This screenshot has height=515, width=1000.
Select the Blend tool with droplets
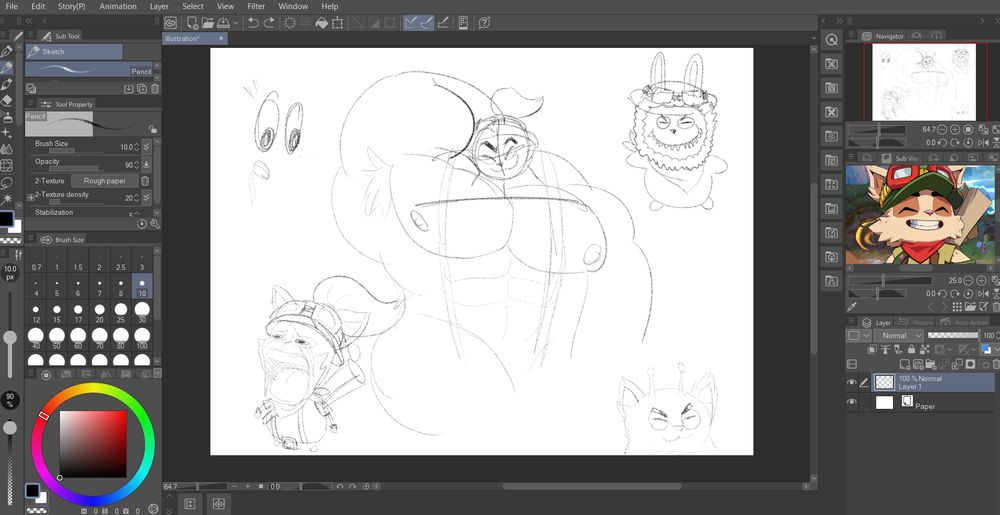pyautogui.click(x=6, y=149)
